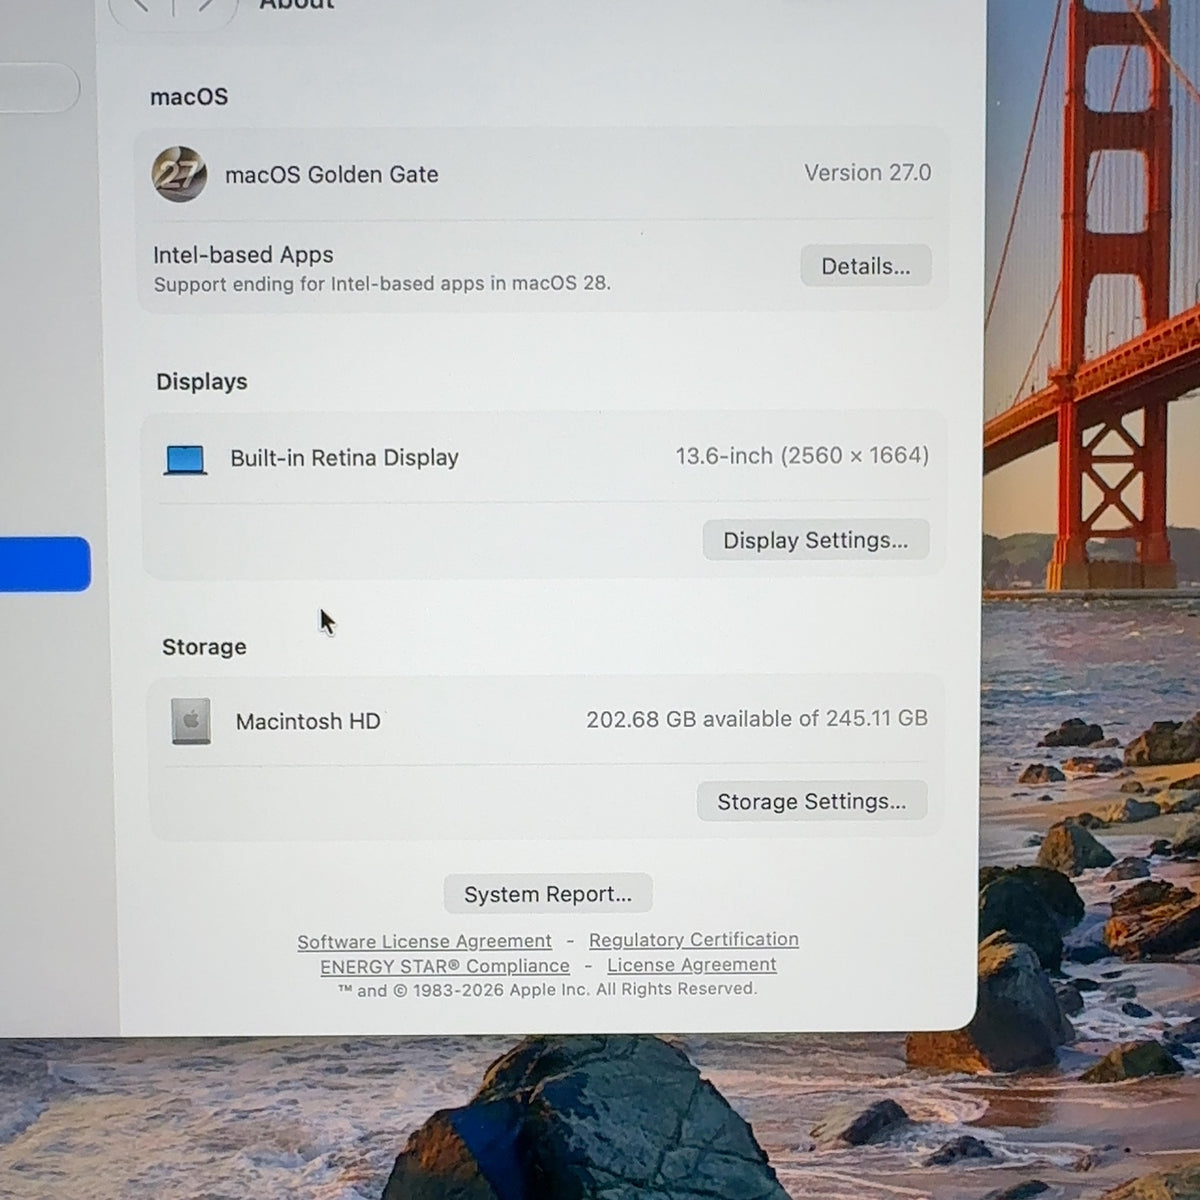Open the System Report

click(548, 894)
